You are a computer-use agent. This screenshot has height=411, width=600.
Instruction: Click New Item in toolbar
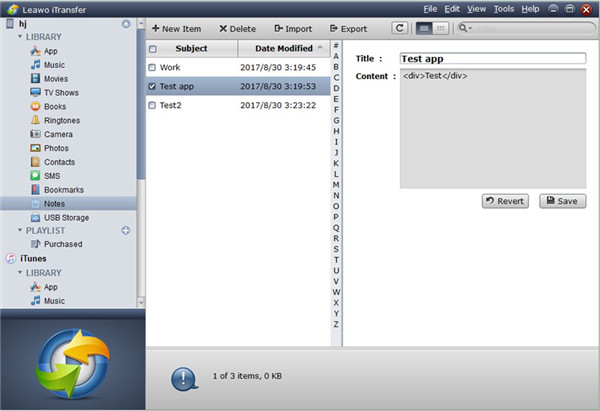(x=176, y=29)
